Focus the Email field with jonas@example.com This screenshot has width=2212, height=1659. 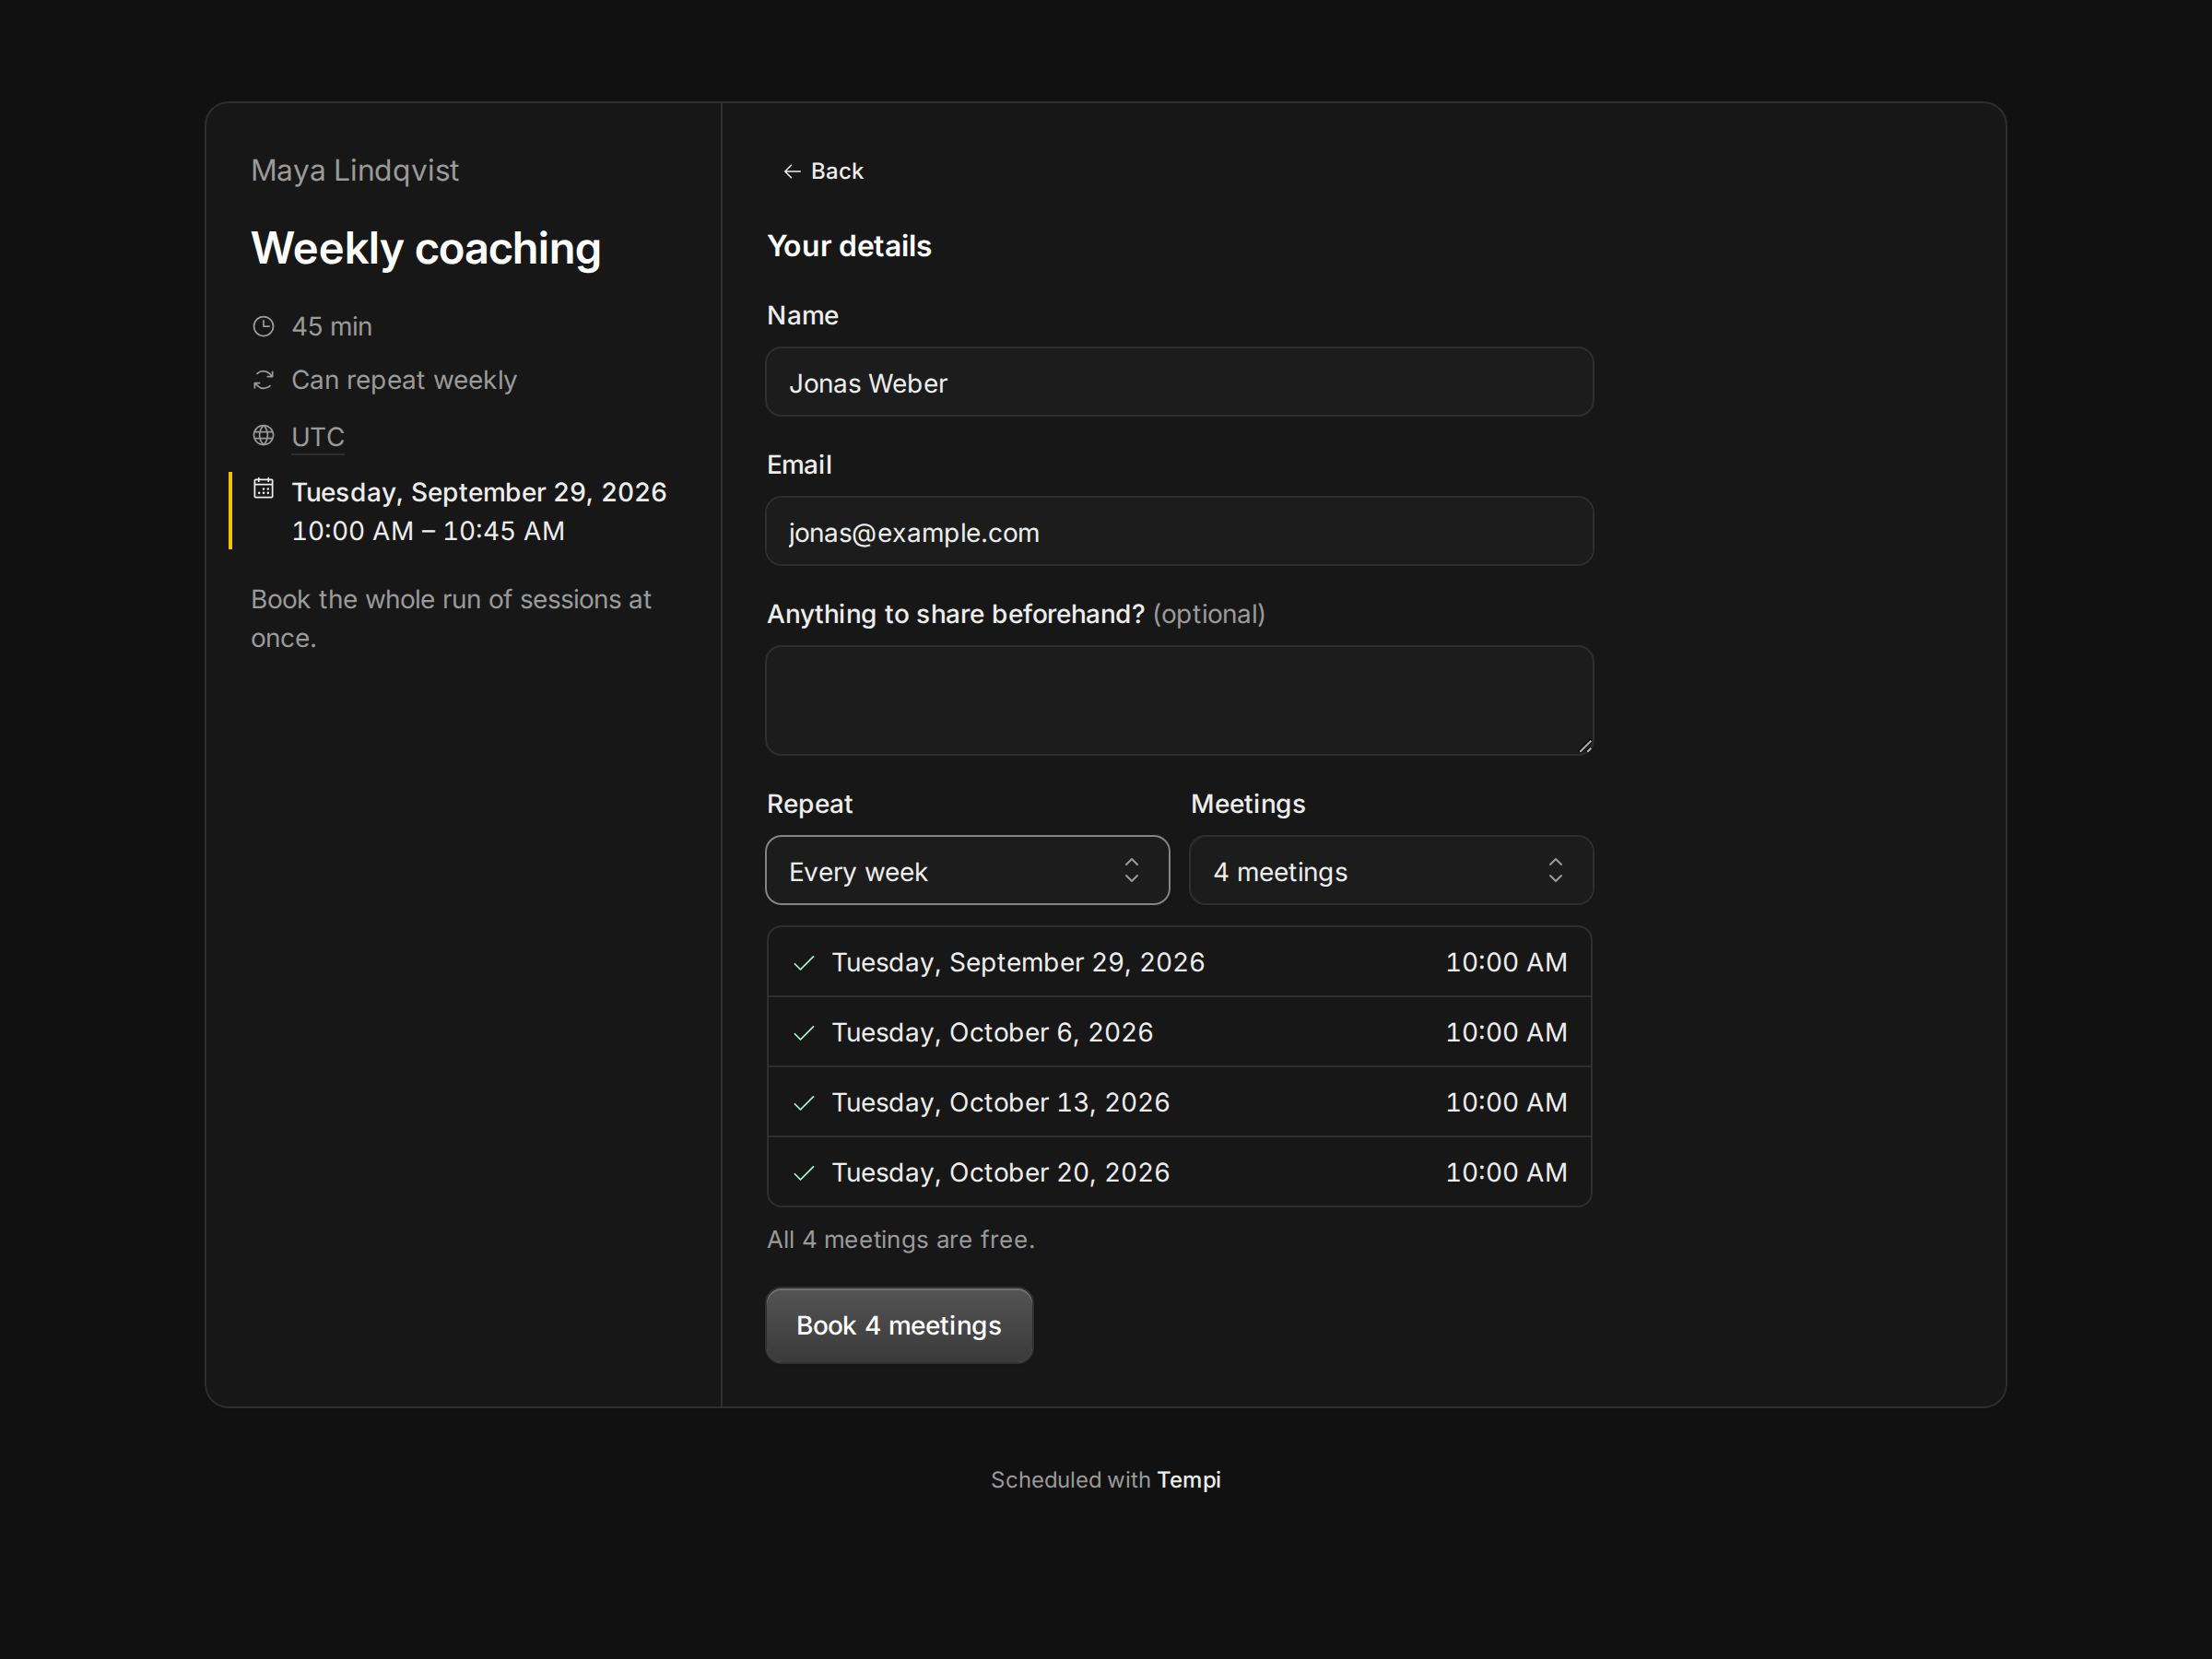(x=1179, y=531)
